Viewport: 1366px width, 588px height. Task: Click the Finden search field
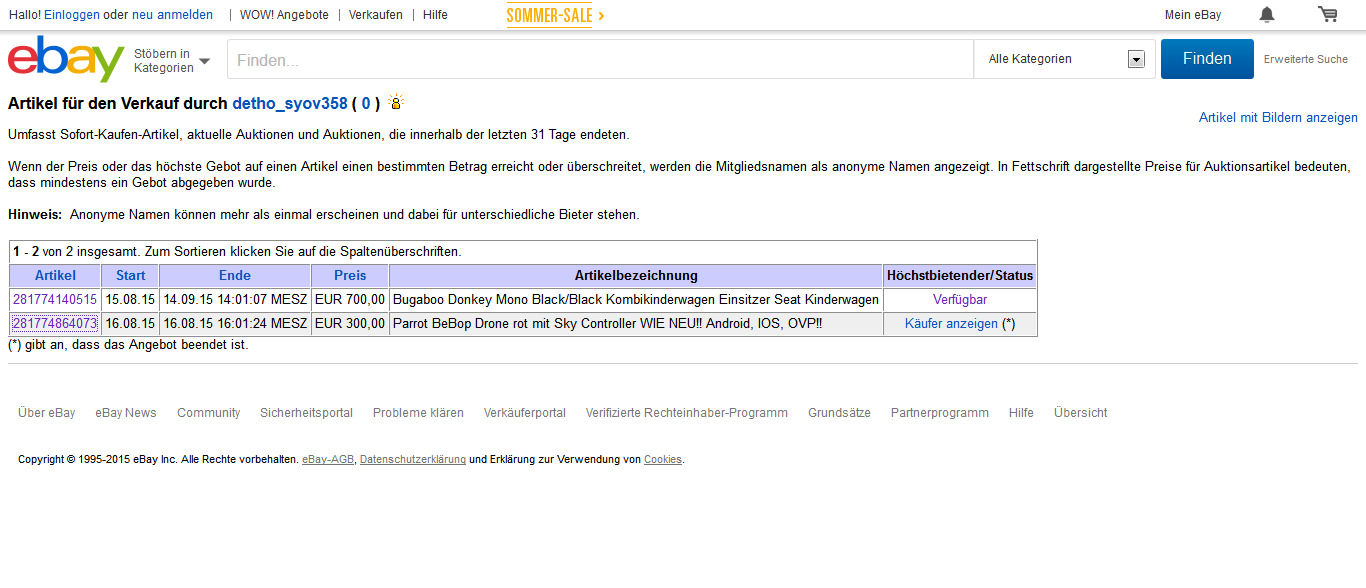(601, 60)
